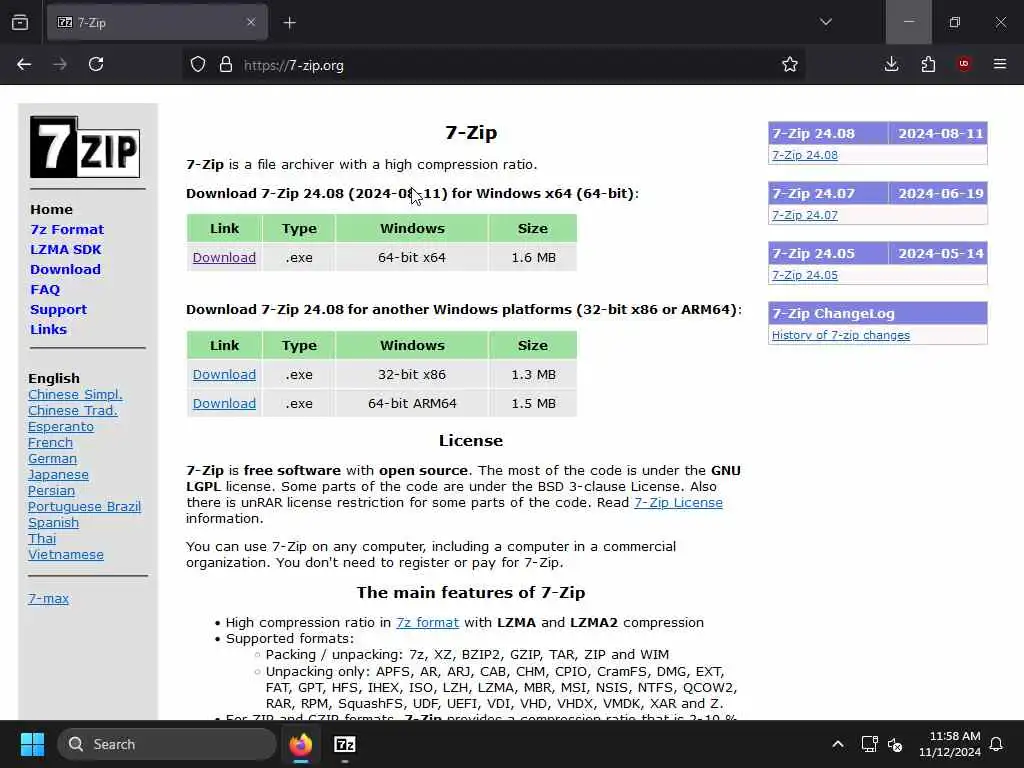Viewport: 1024px width, 768px height.
Task: Switch language to Esperanto
Action: [x=61, y=426]
